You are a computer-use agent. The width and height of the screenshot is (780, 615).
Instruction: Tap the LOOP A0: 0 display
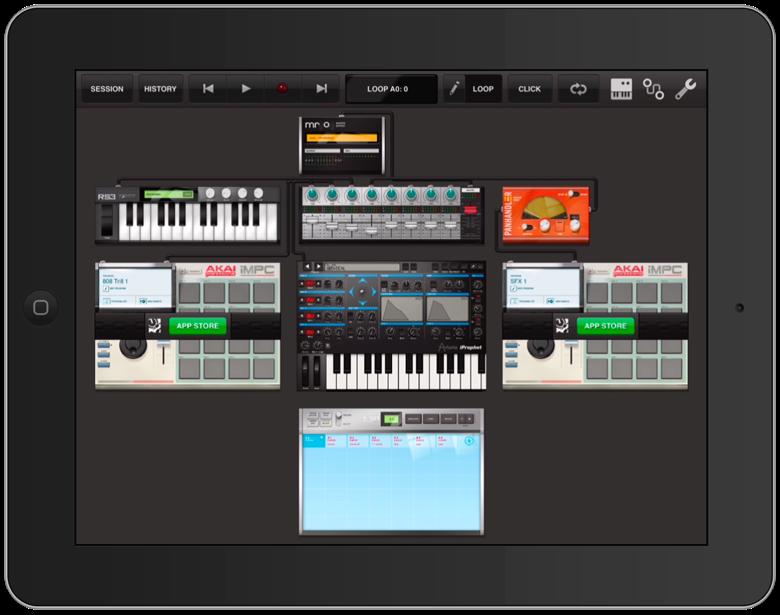click(x=391, y=89)
